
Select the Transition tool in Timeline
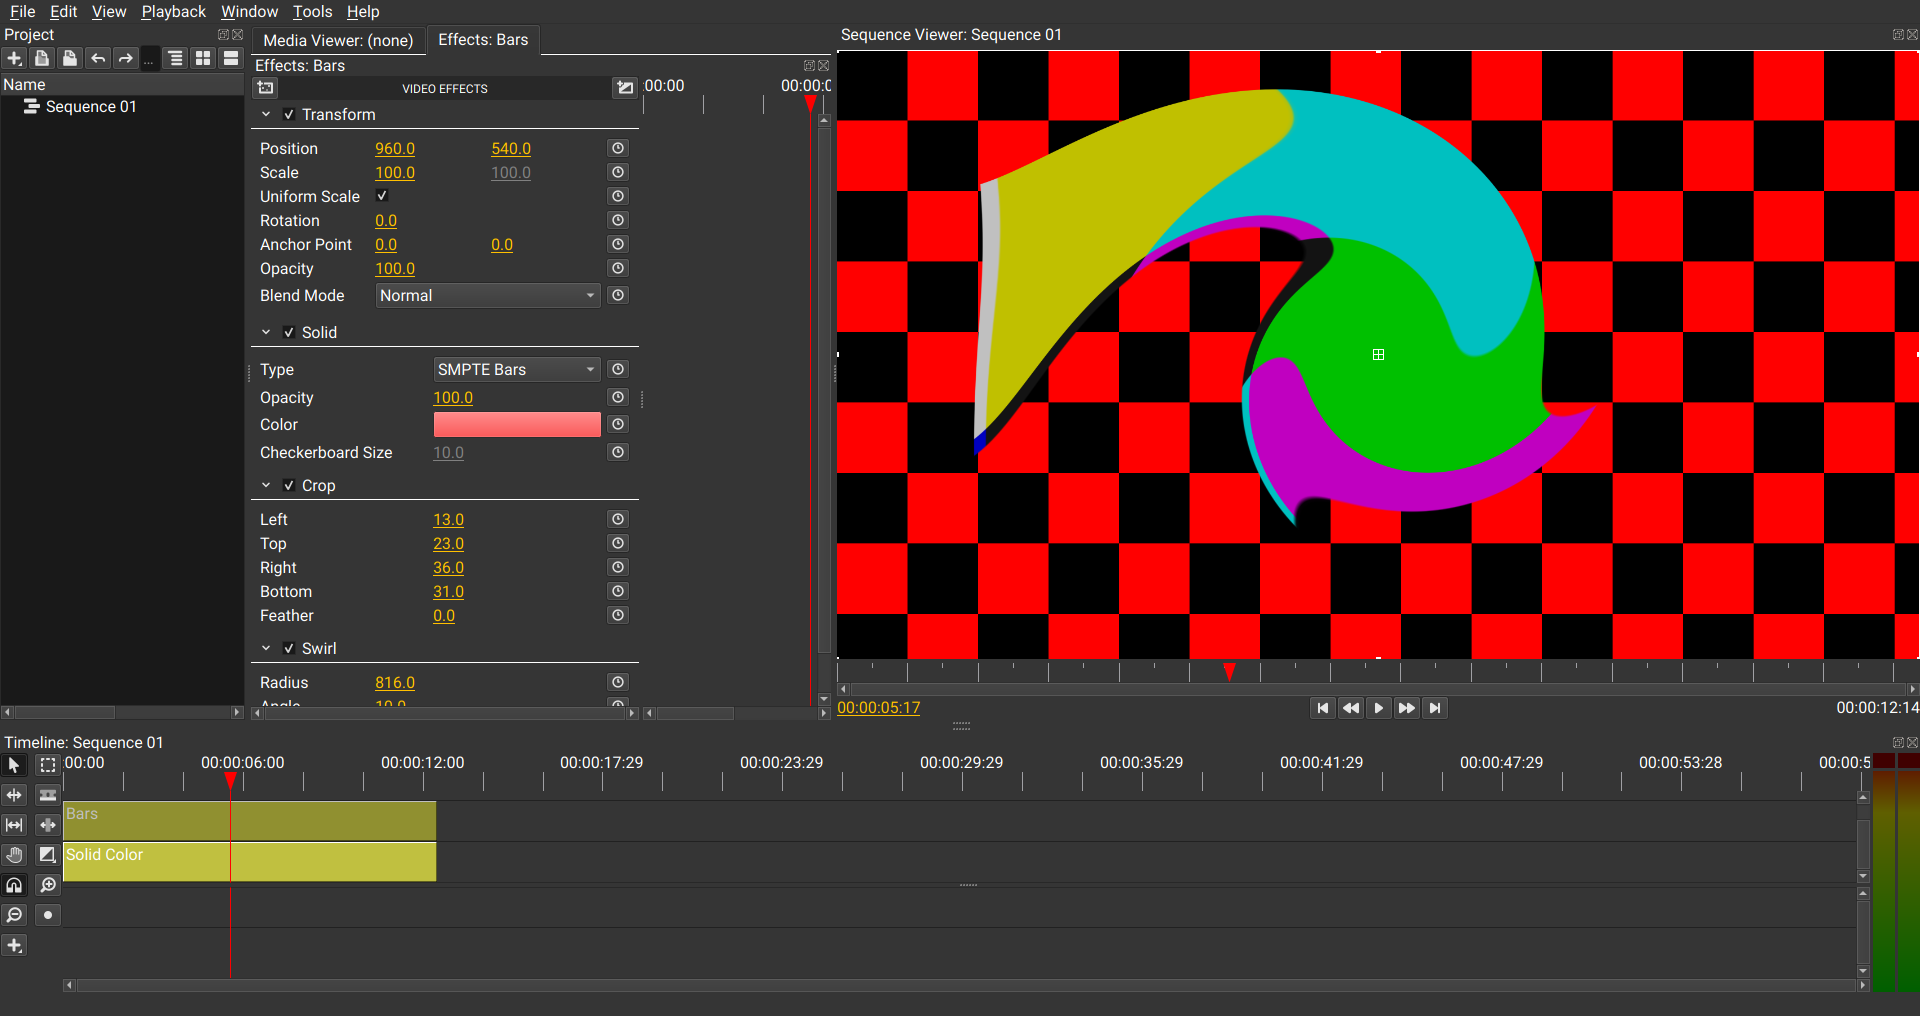click(x=47, y=855)
